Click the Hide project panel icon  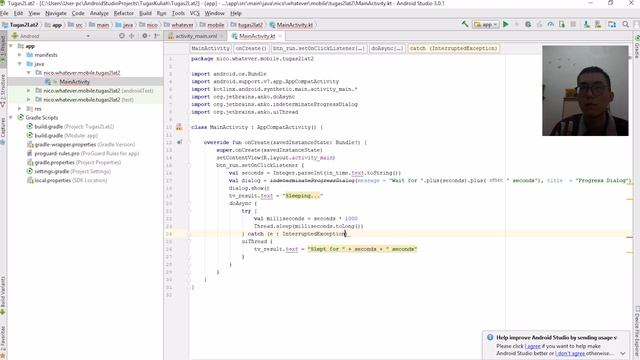click(157, 36)
